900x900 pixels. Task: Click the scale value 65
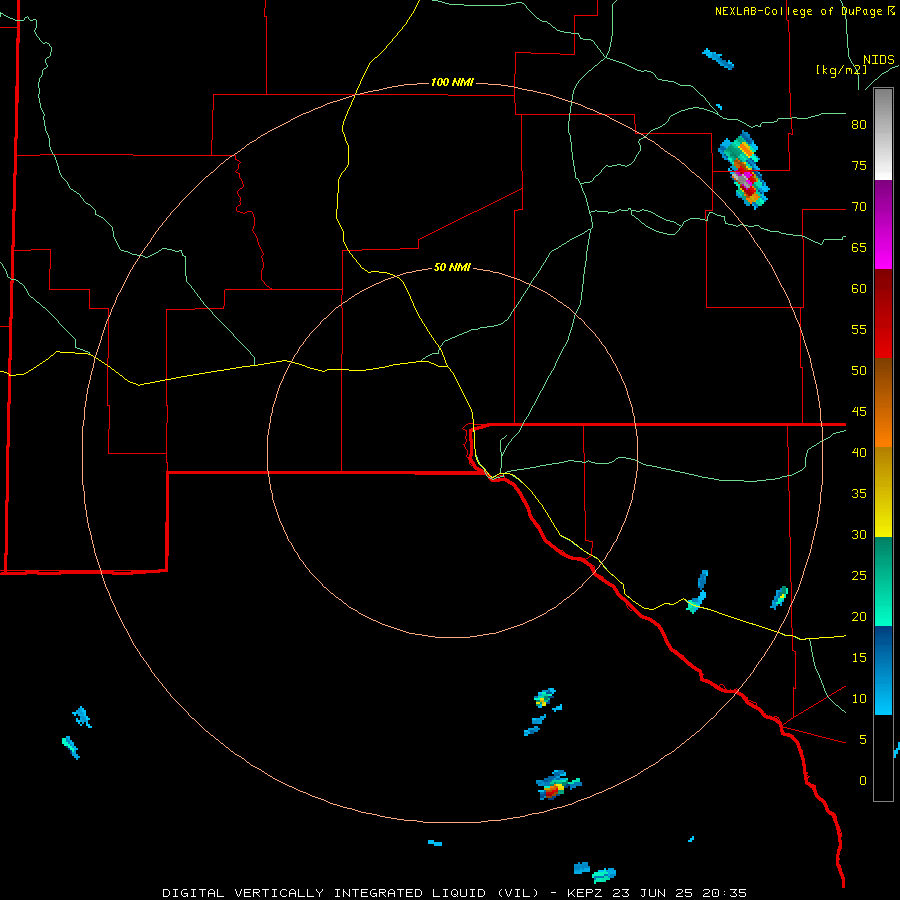pyautogui.click(x=859, y=248)
